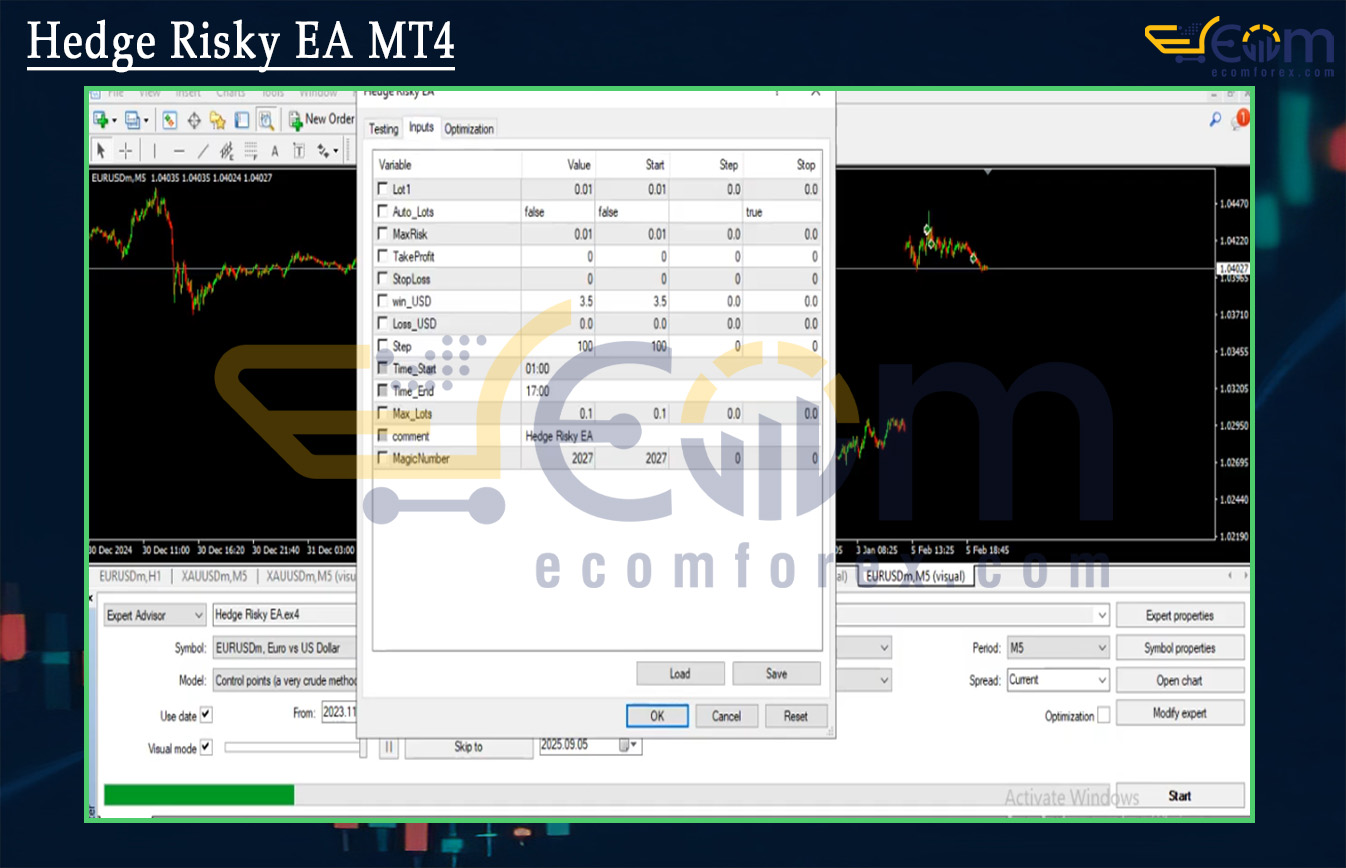
Task: Choose the trendline drawing tool
Action: click(203, 151)
